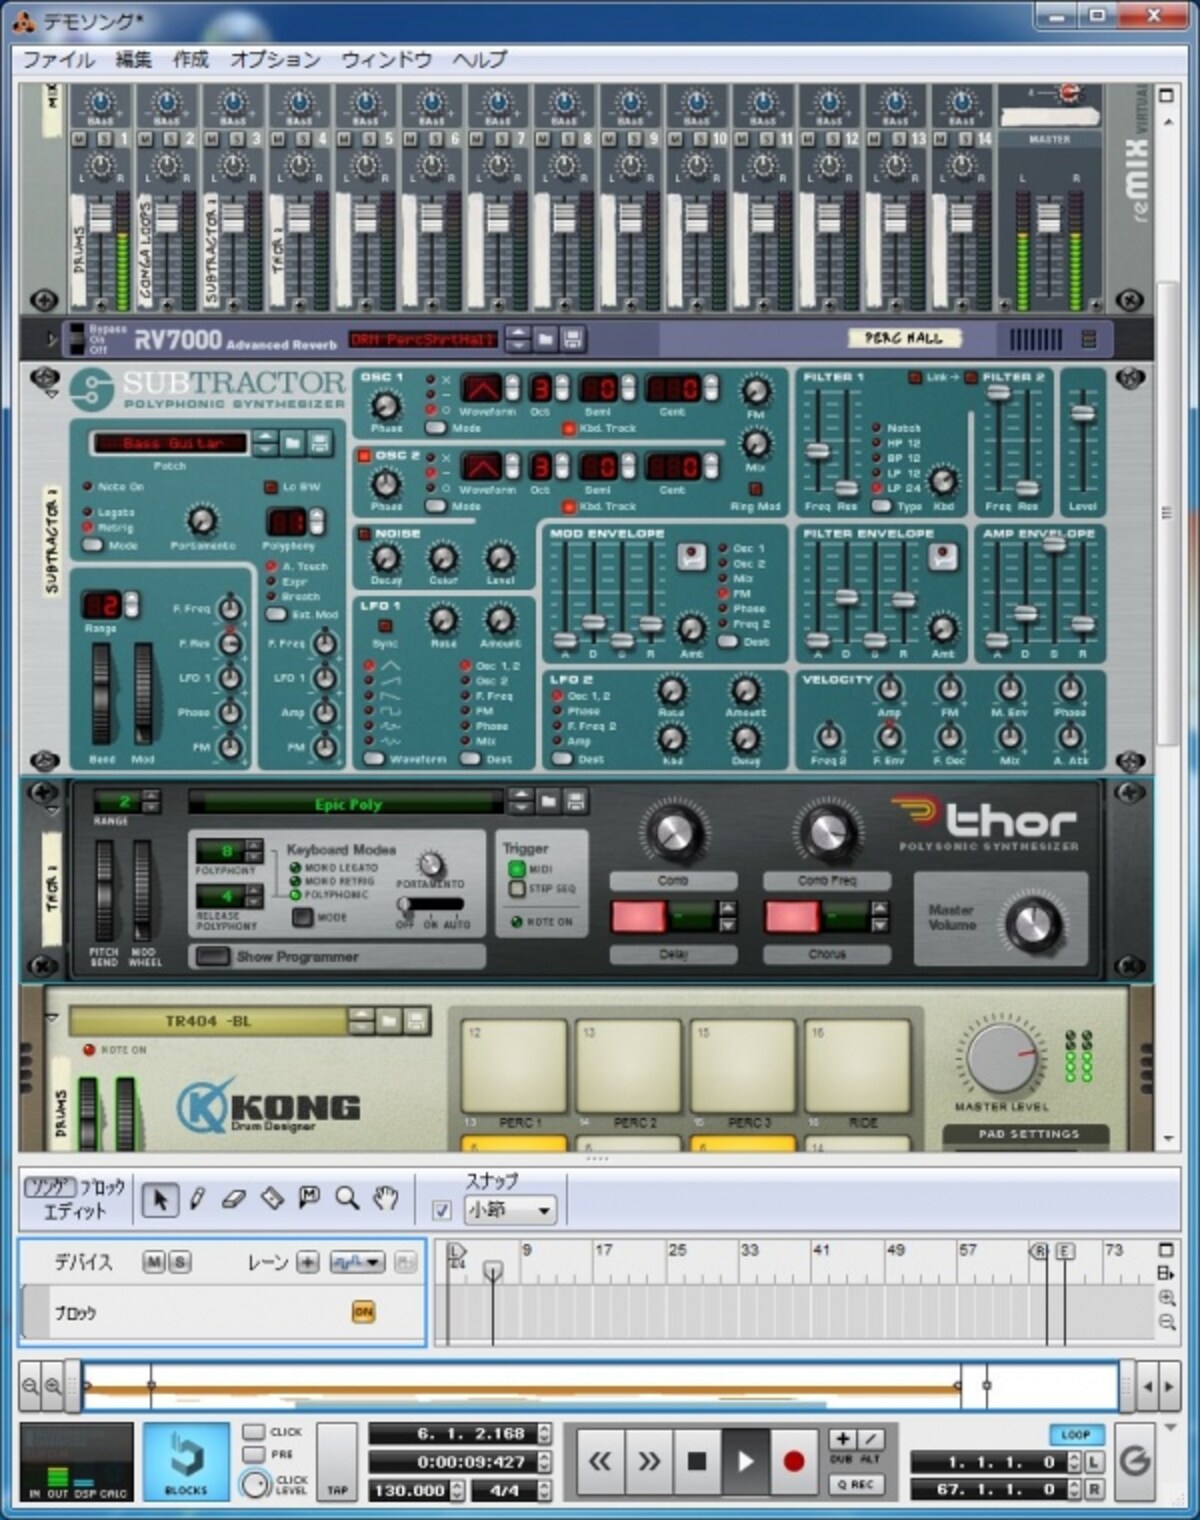Click the Q REC button
1200x1520 pixels.
point(856,1484)
